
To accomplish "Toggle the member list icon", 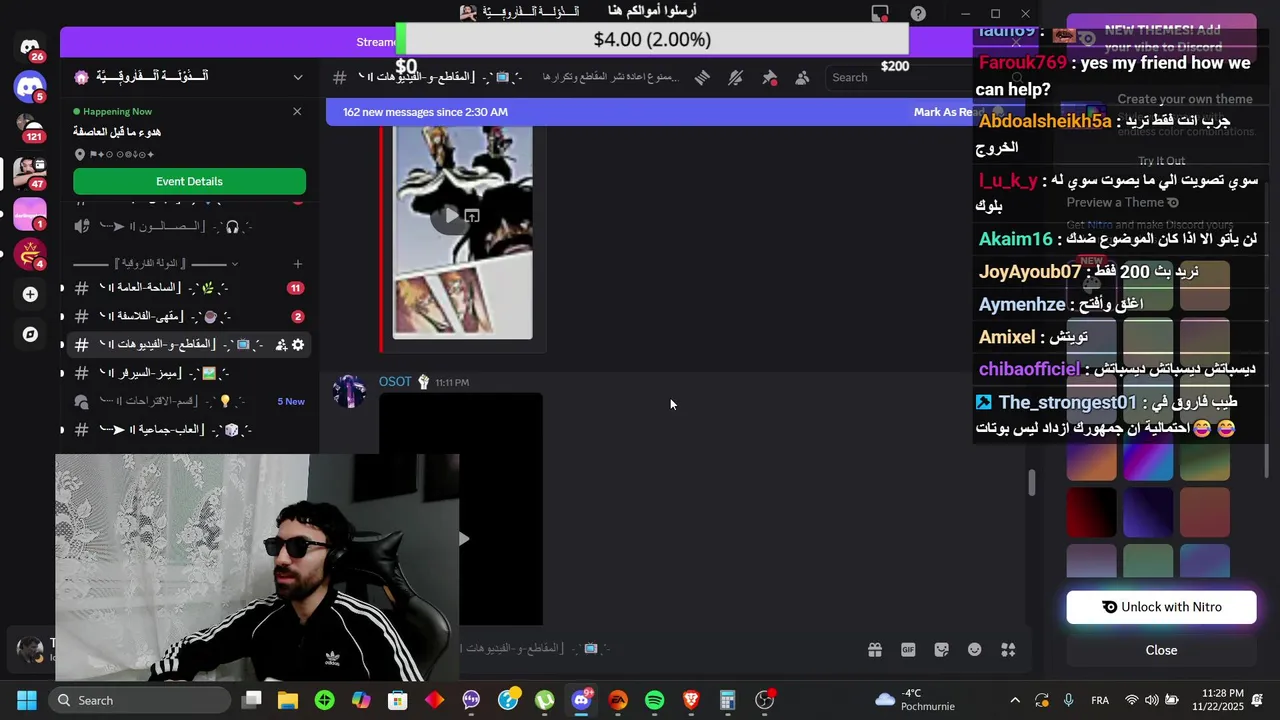I will point(802,77).
